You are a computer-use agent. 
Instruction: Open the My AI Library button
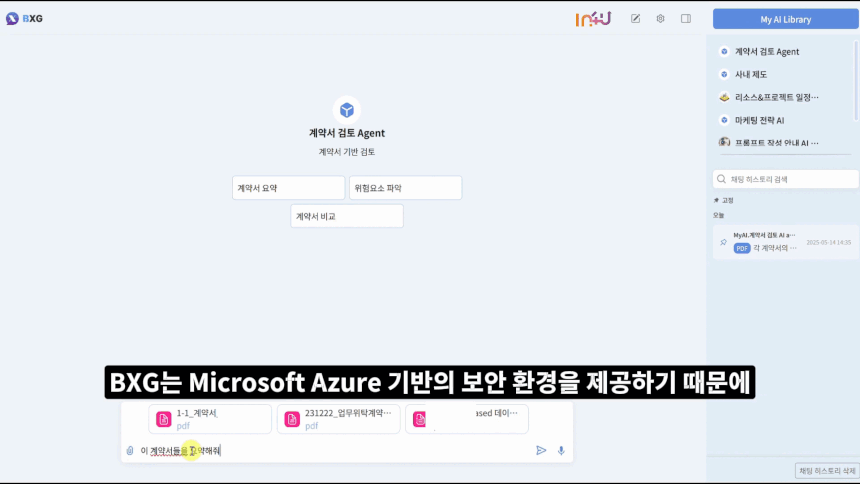[785, 19]
